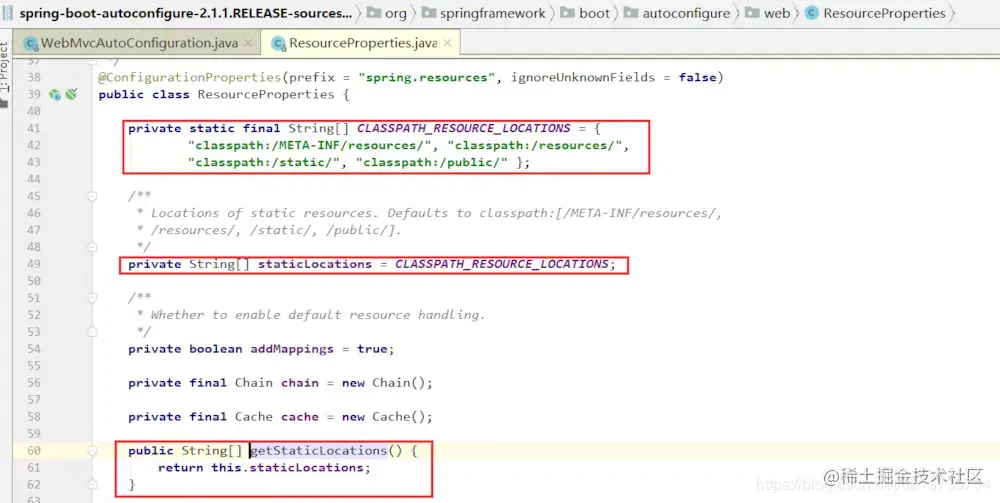
Task: Click line number 41 in gutter
Action: tap(33, 128)
